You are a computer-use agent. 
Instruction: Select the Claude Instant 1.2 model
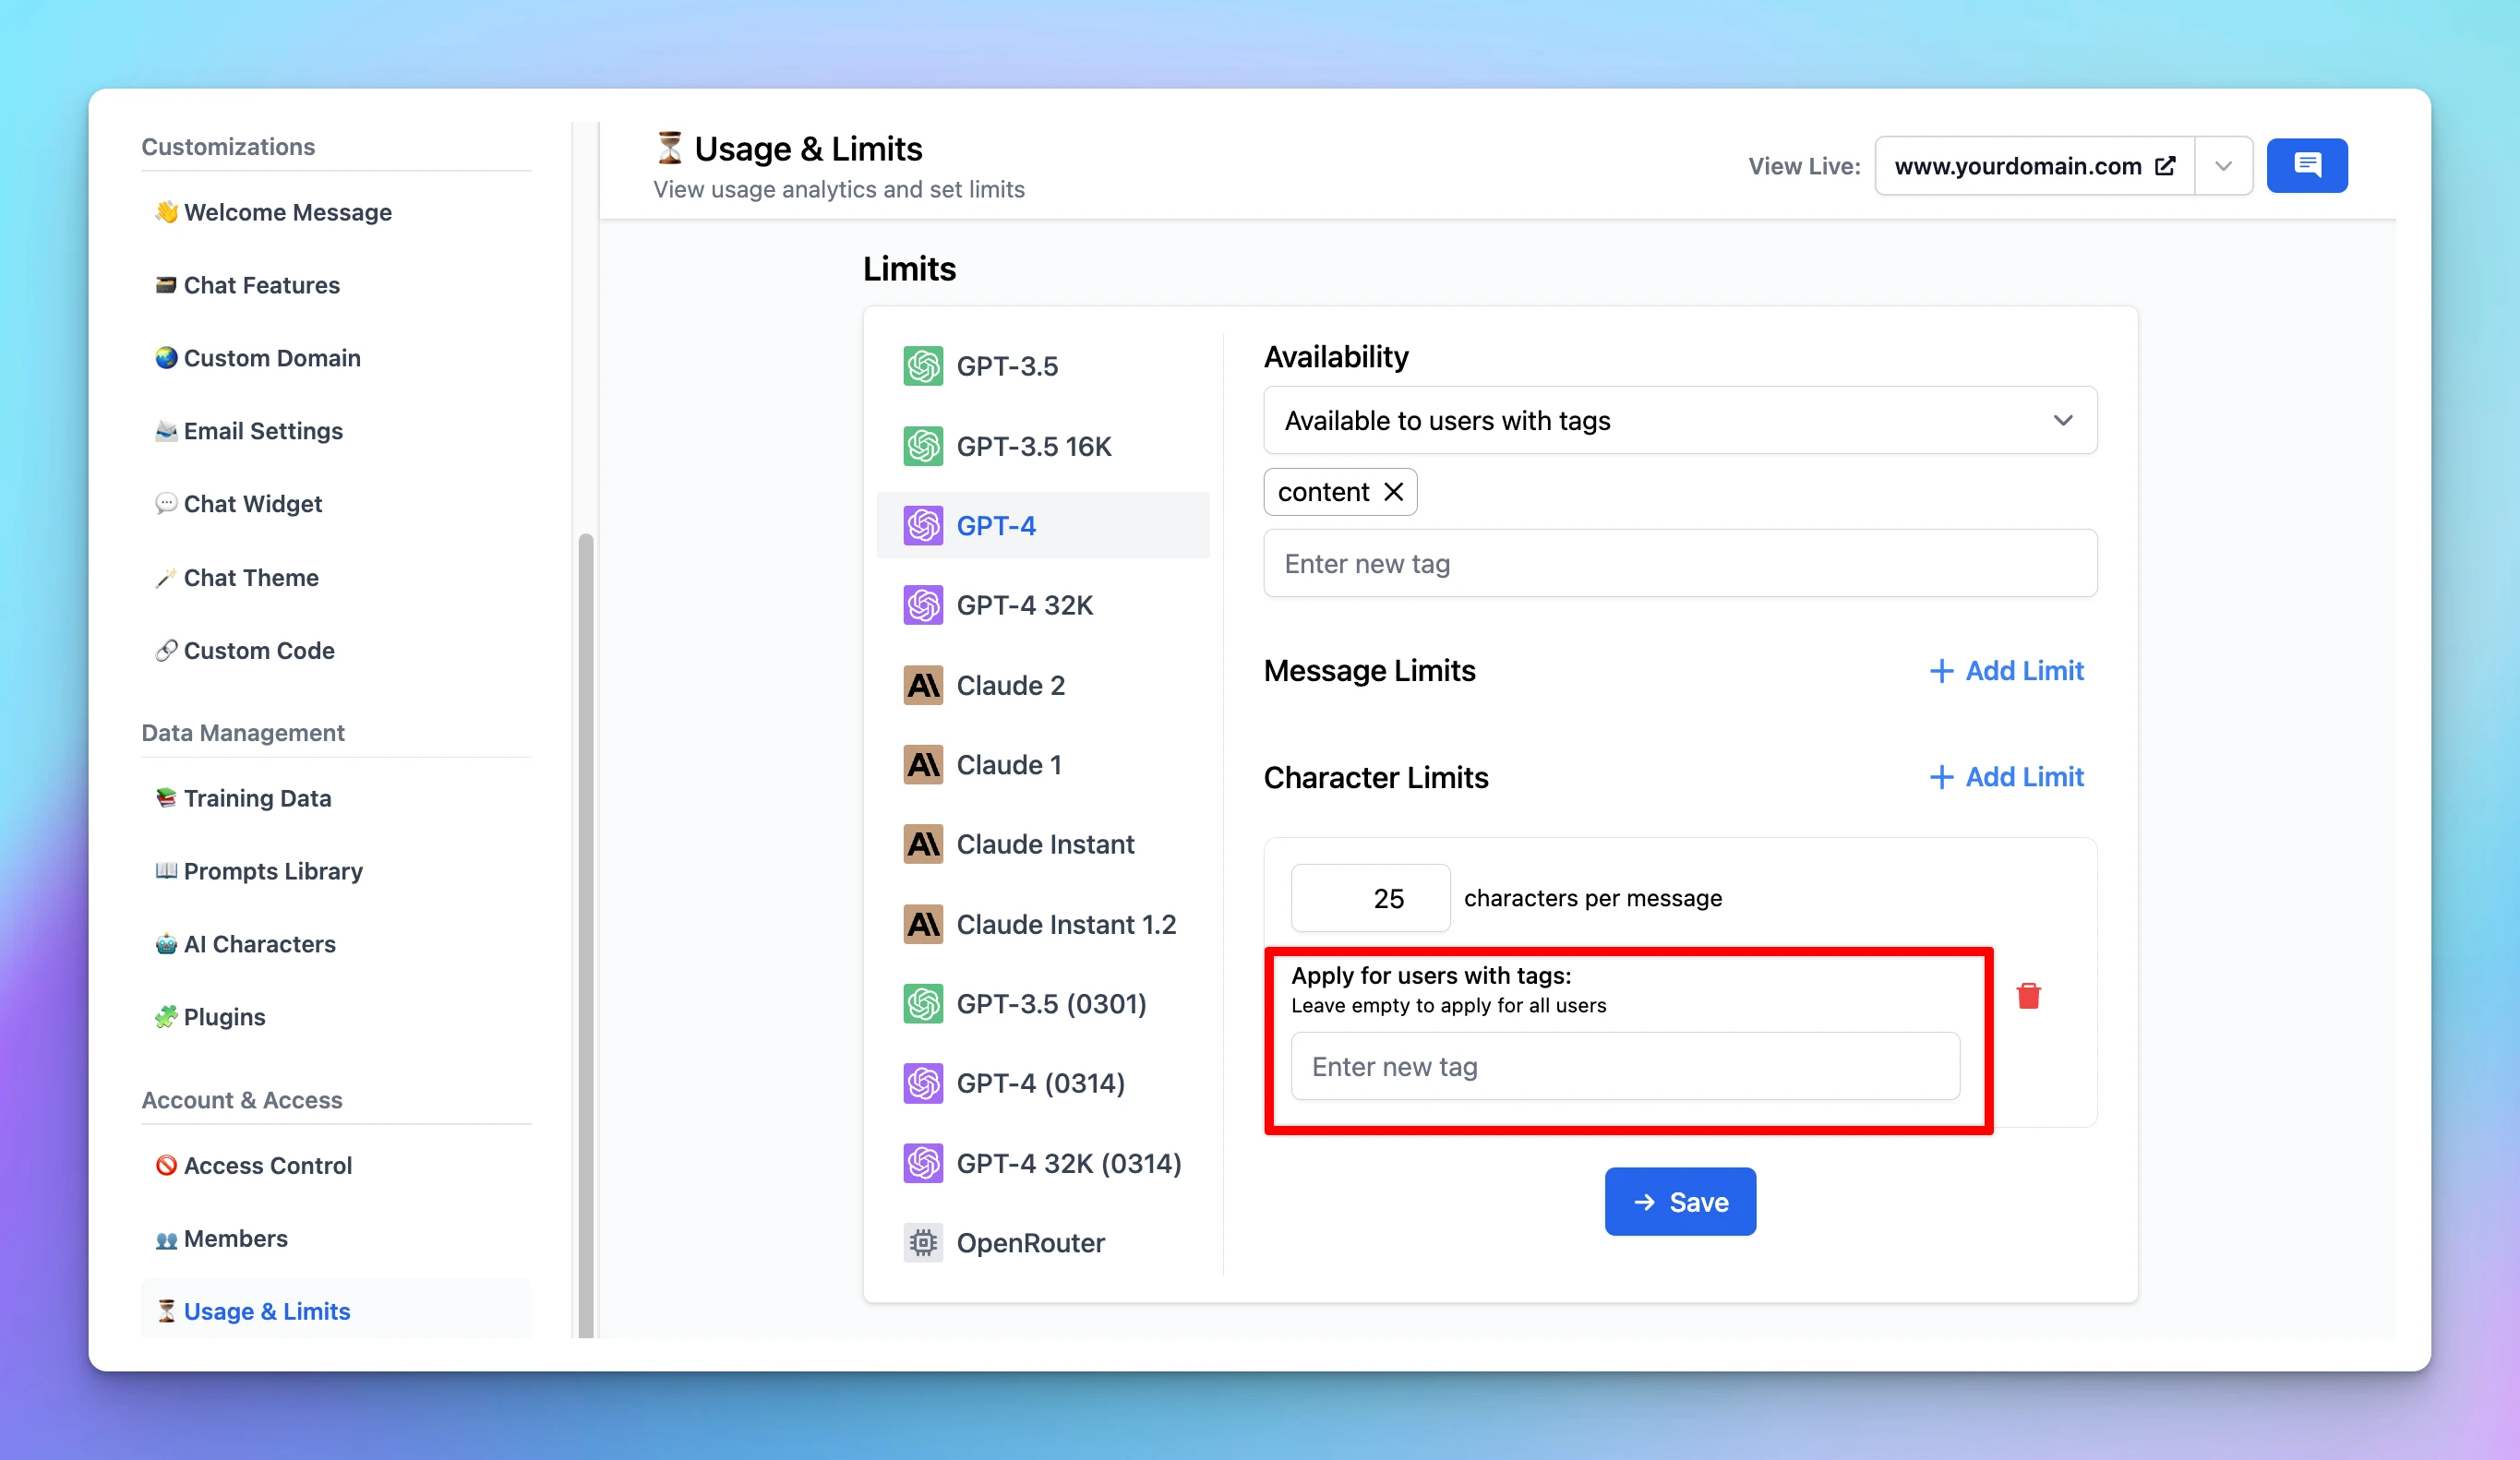click(x=1066, y=924)
